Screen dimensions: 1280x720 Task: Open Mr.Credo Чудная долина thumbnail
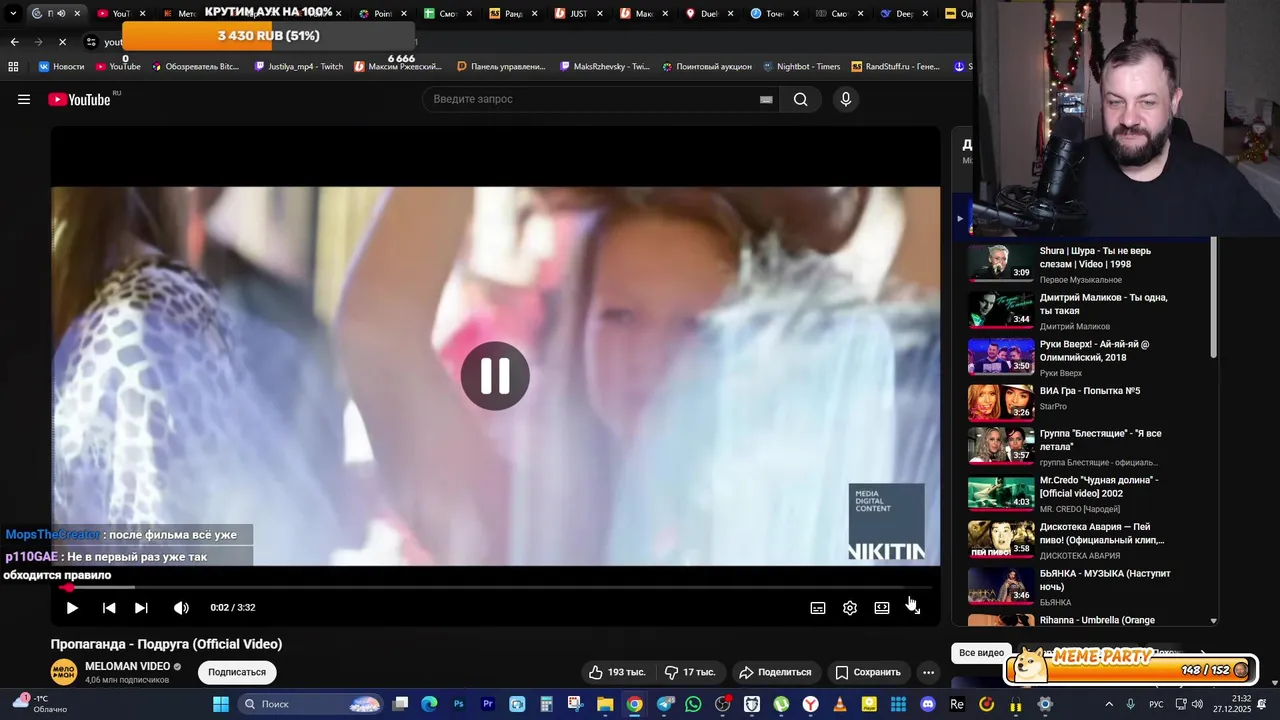point(1000,493)
